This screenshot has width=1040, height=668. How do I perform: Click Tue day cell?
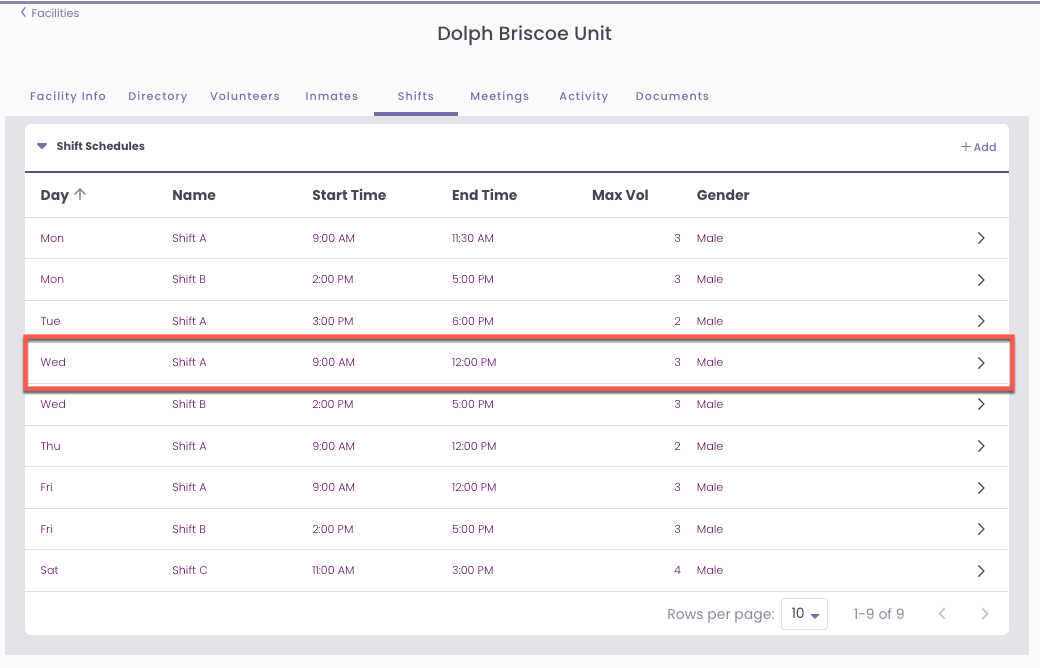pos(50,321)
